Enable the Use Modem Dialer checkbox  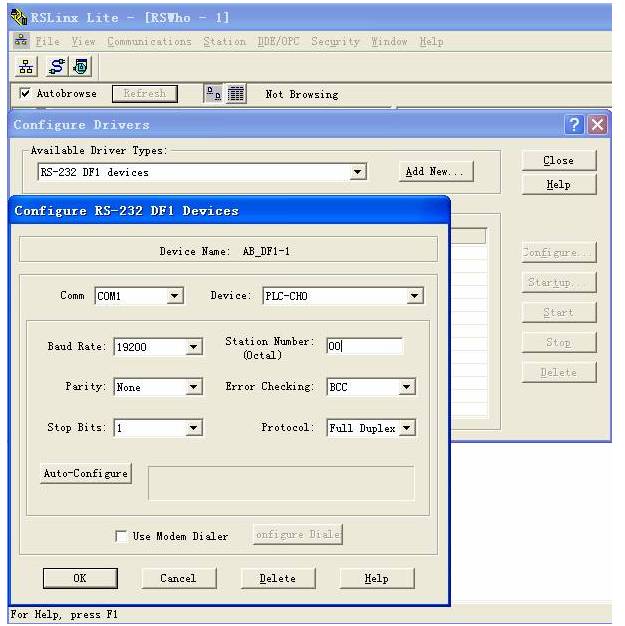click(x=121, y=536)
